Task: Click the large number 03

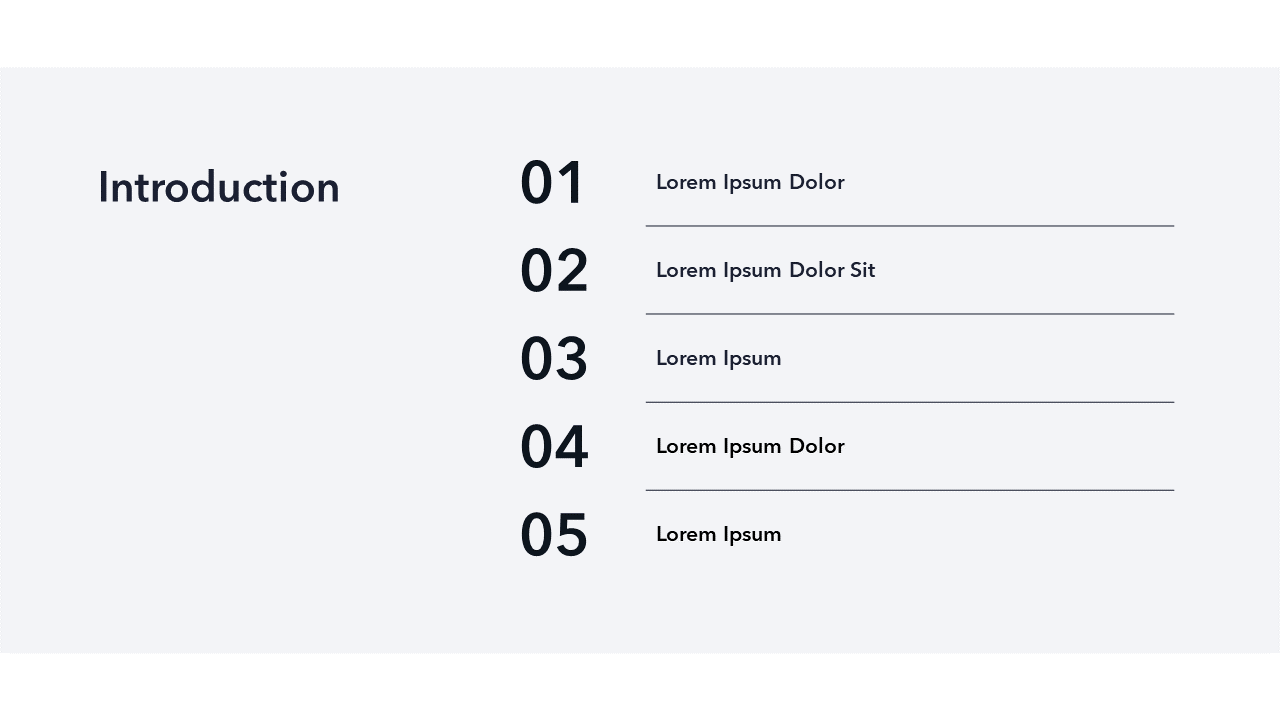Action: [x=554, y=360]
